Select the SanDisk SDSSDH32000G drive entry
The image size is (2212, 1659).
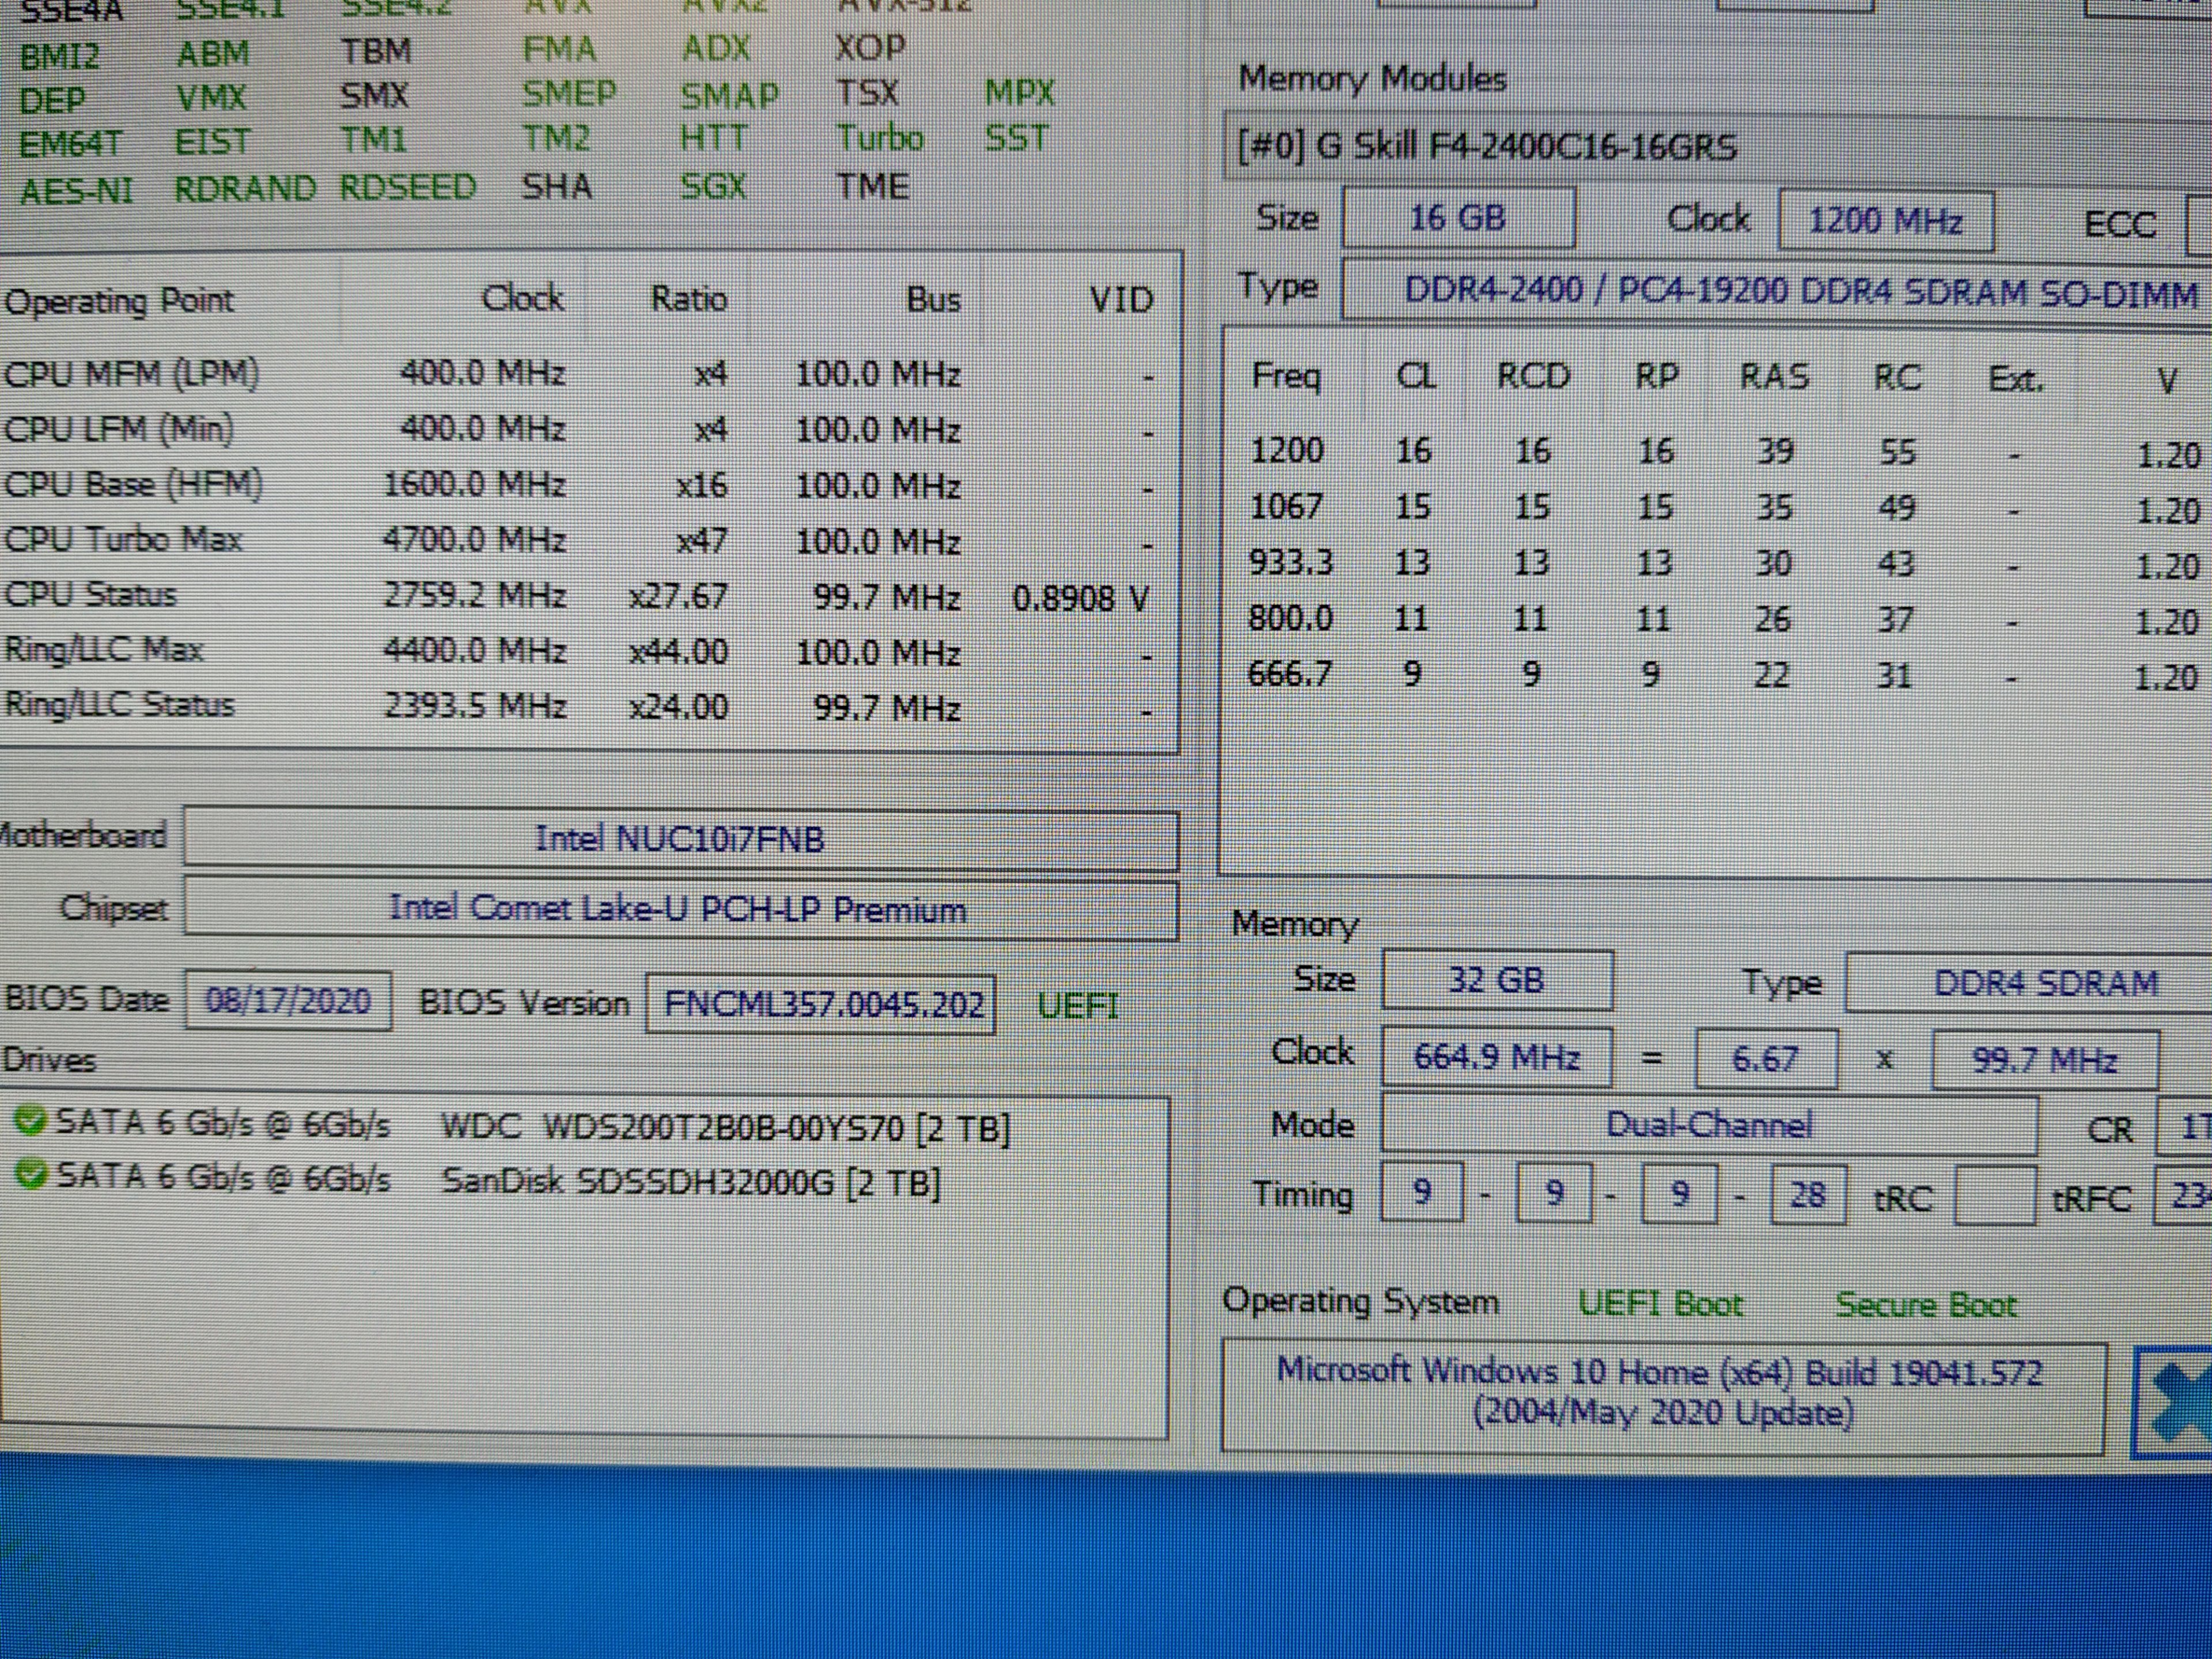point(690,1182)
